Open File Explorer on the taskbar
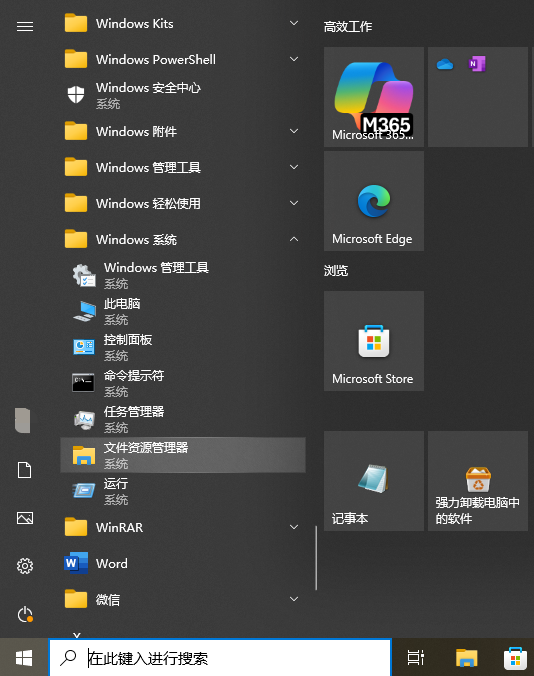This screenshot has width=534, height=676. 466,658
